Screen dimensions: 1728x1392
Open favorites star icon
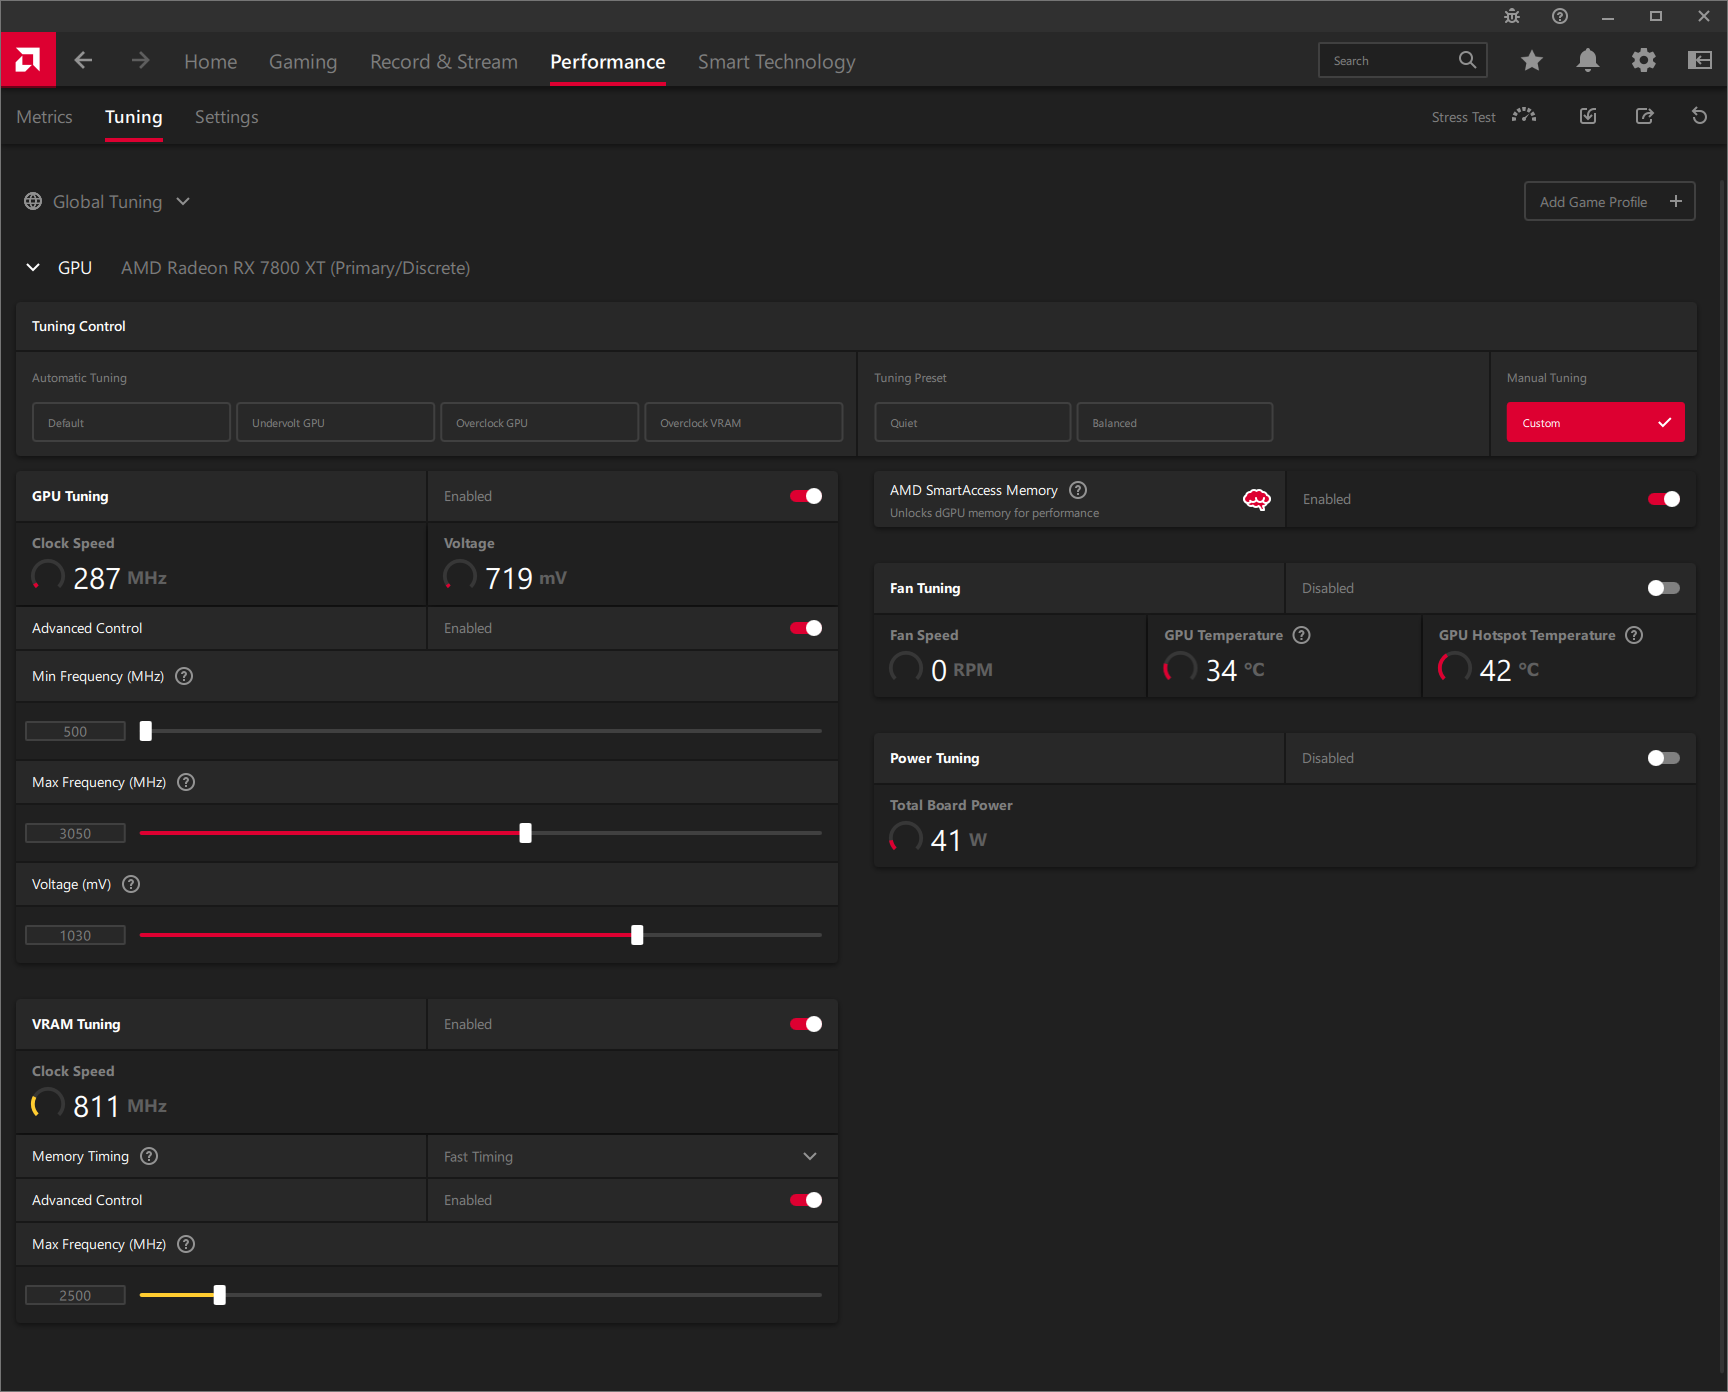[x=1531, y=60]
